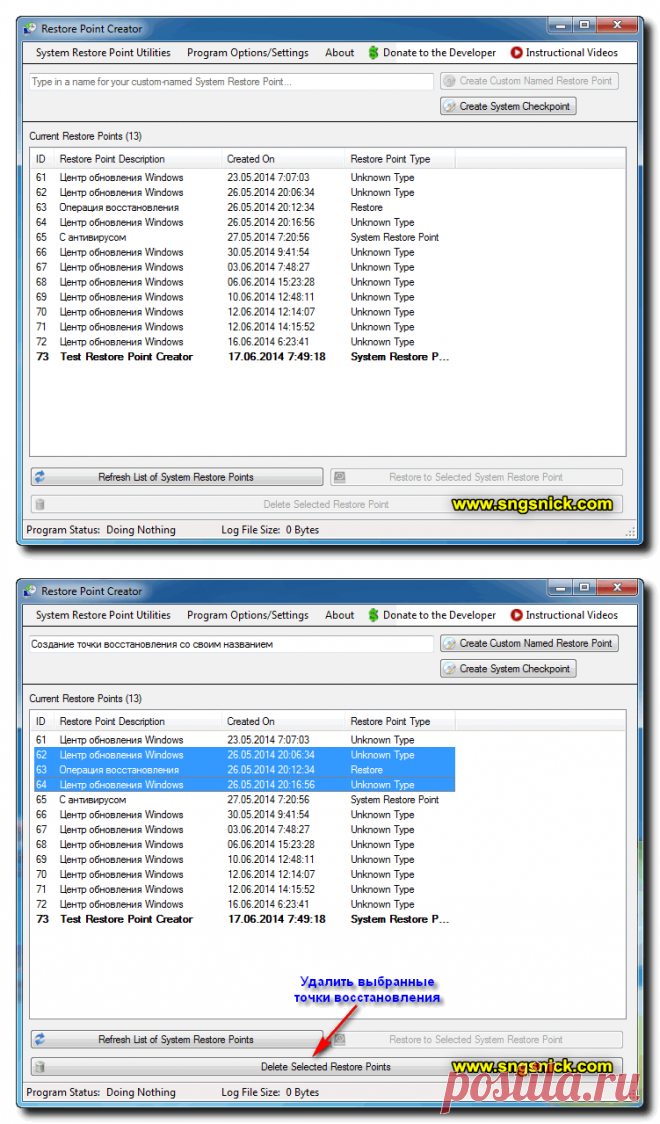Click 'Current Restore Points (13)' label, upper window
The width and height of the screenshot is (660, 1124).
coord(85,136)
